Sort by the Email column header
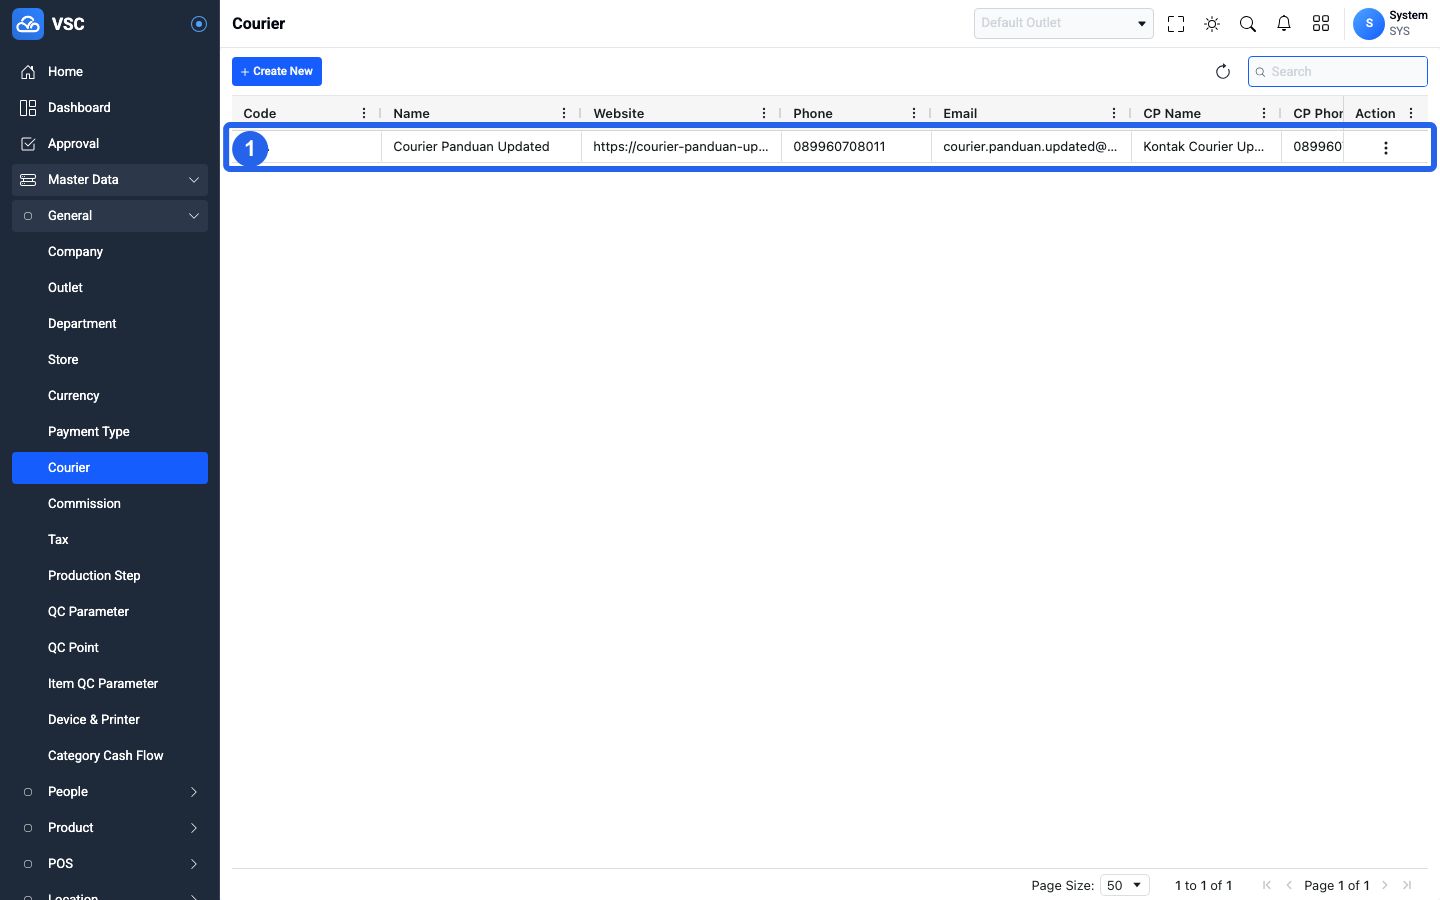Image resolution: width=1440 pixels, height=900 pixels. (x=960, y=114)
